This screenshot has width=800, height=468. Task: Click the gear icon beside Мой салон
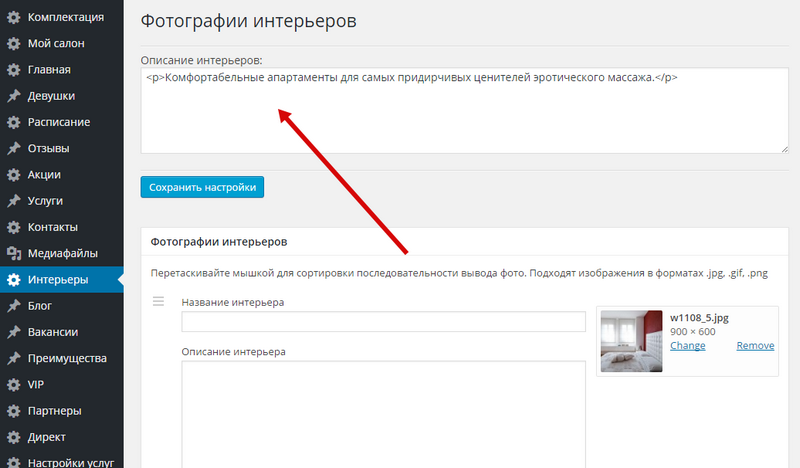tap(14, 43)
